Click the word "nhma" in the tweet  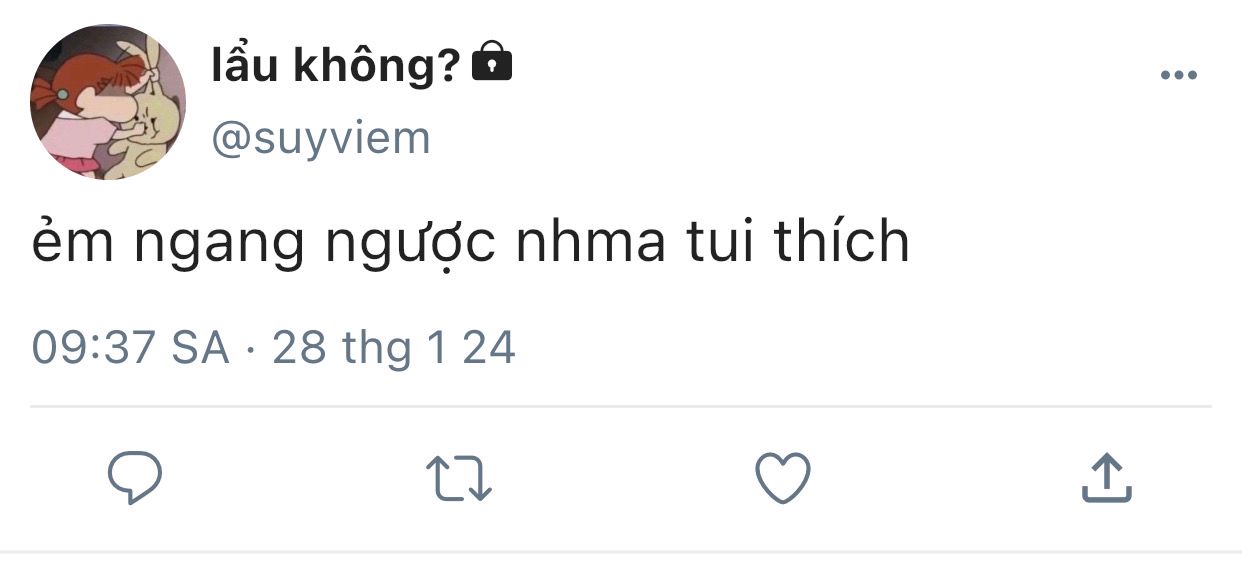point(591,243)
